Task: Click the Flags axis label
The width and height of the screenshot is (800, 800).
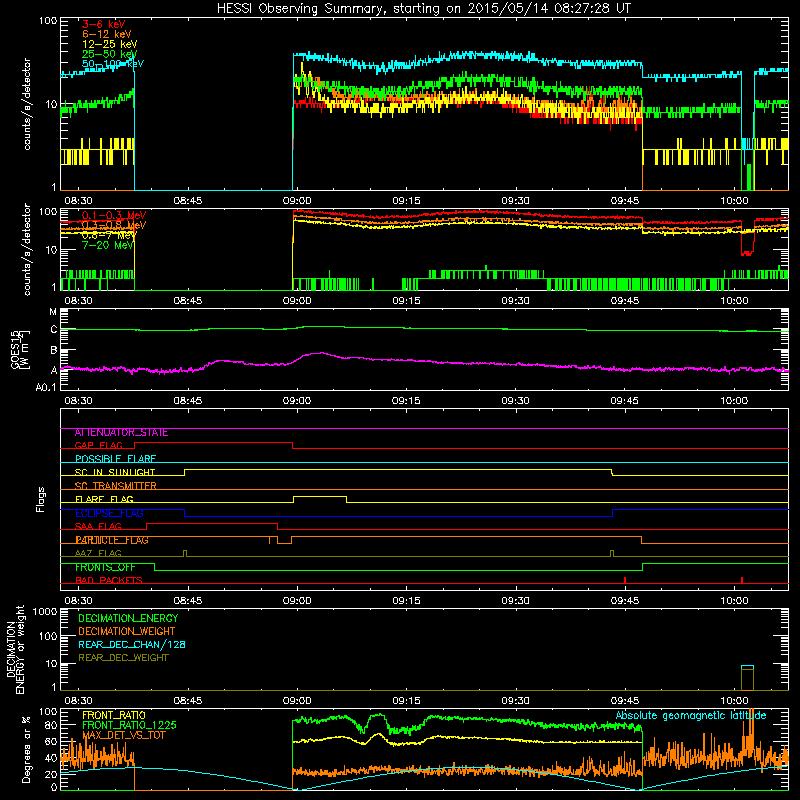Action: [40, 499]
